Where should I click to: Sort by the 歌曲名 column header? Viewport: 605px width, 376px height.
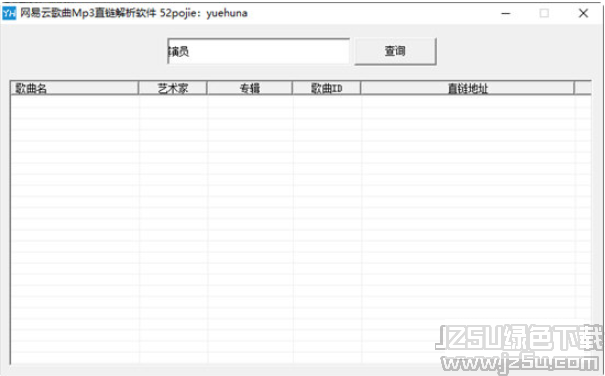coord(74,88)
